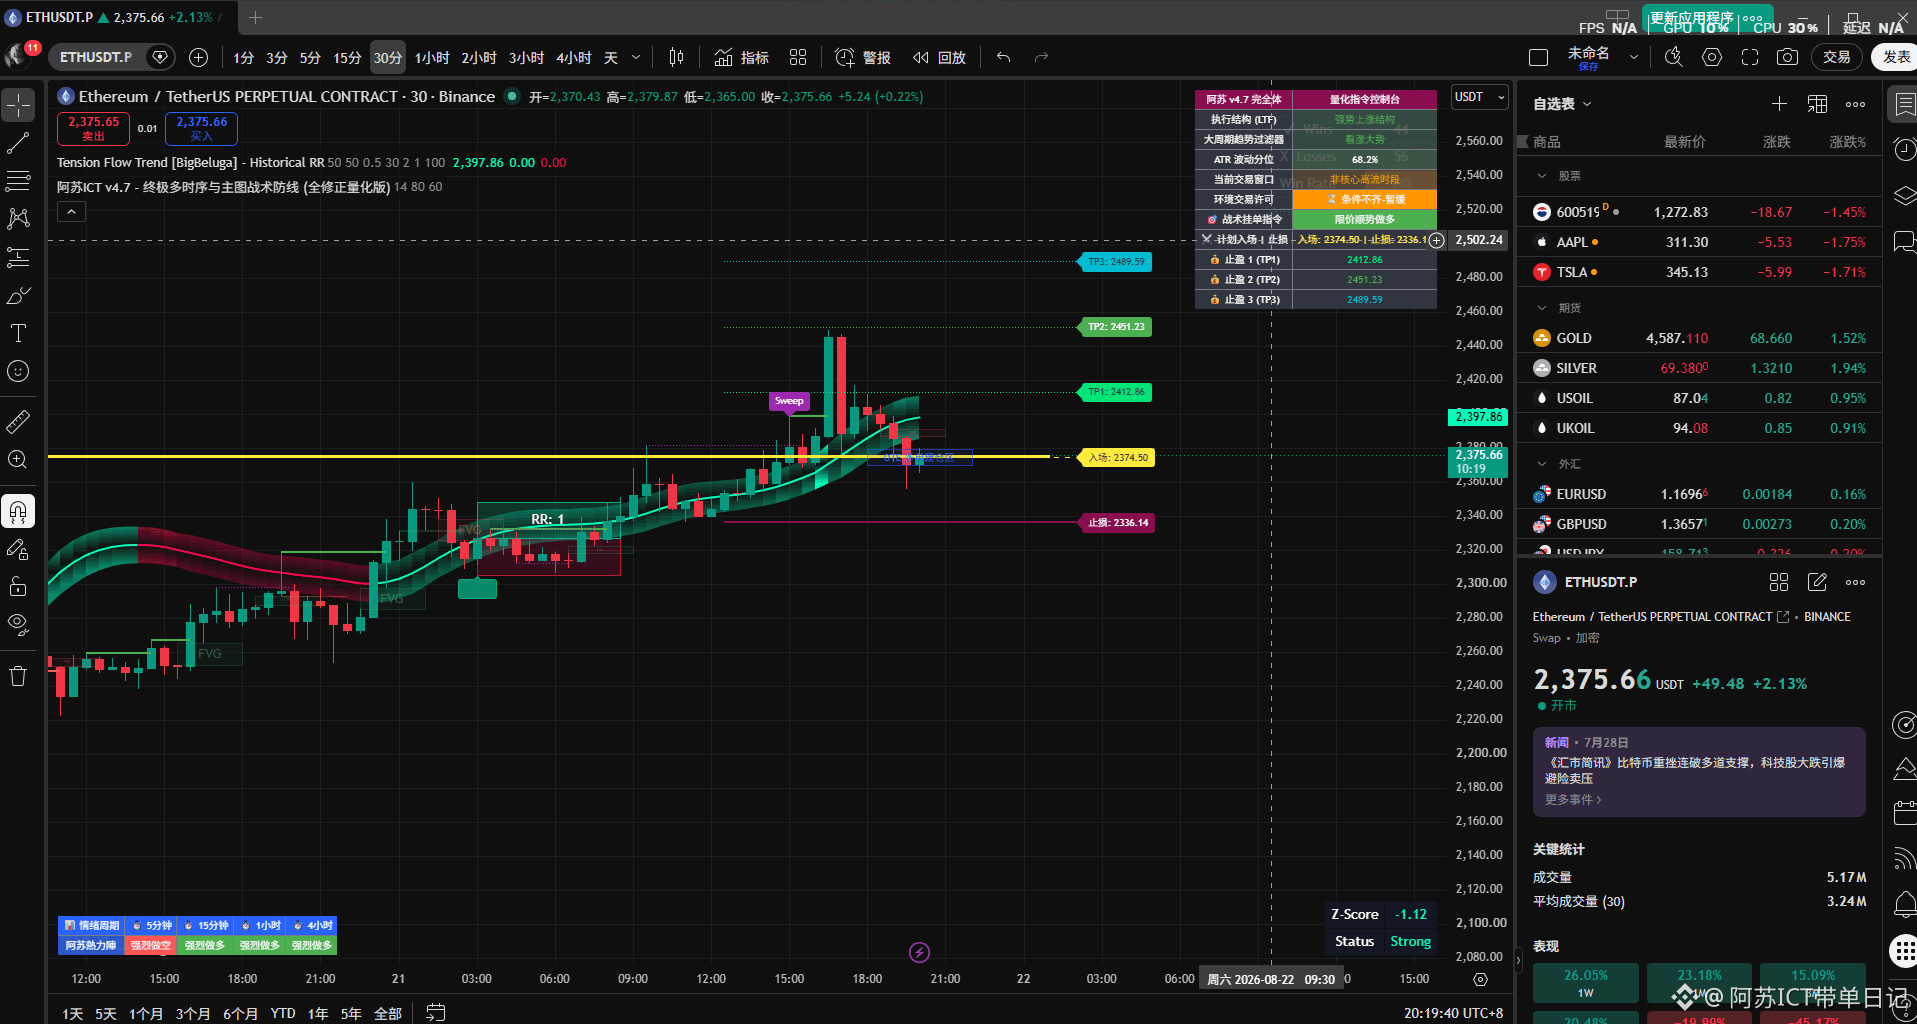
Task: Collapse the indicator legend arrow
Action: (71, 212)
